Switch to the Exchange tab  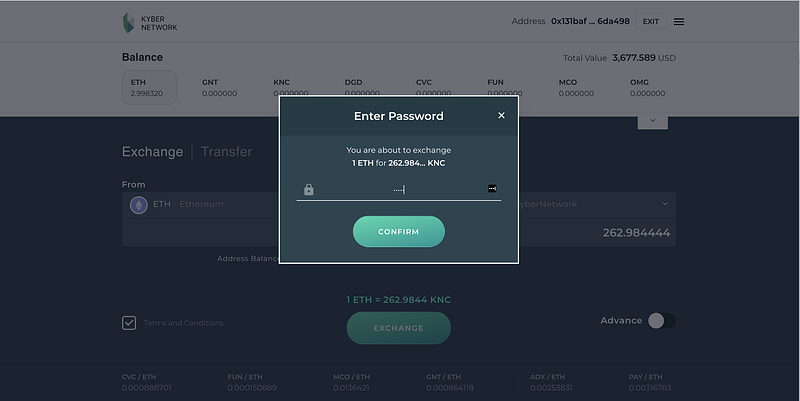point(152,152)
